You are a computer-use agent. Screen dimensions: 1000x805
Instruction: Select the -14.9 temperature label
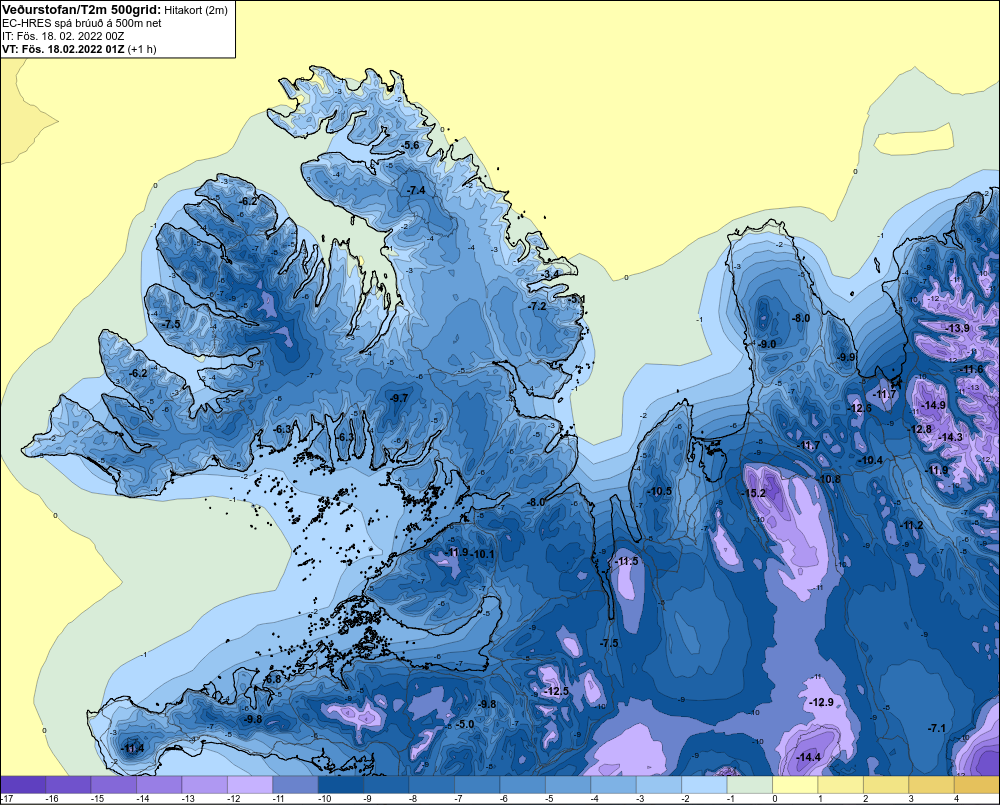934,405
